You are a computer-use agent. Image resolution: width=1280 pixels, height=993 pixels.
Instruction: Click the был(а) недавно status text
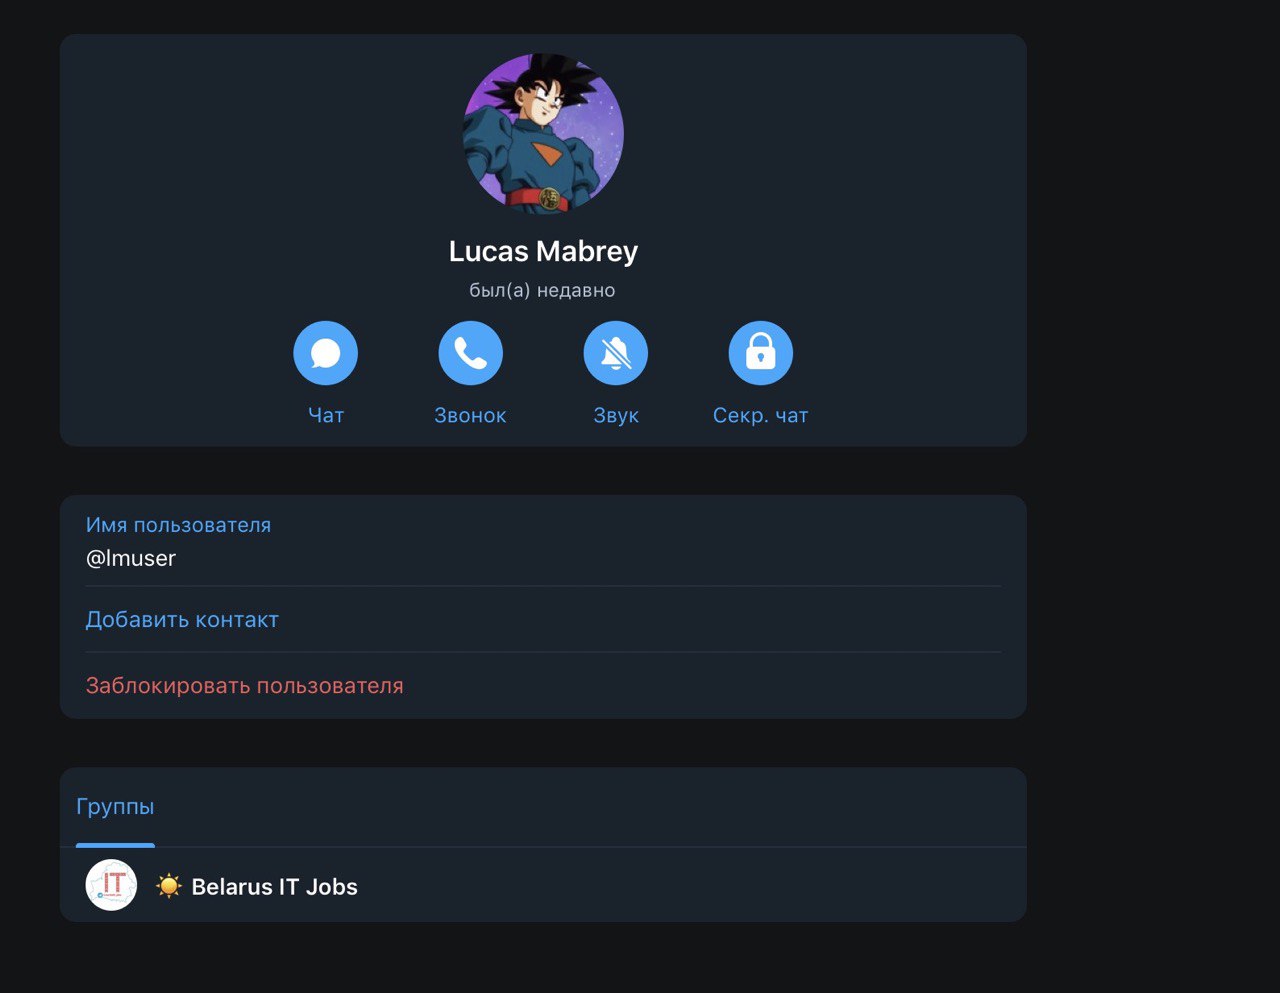(542, 291)
